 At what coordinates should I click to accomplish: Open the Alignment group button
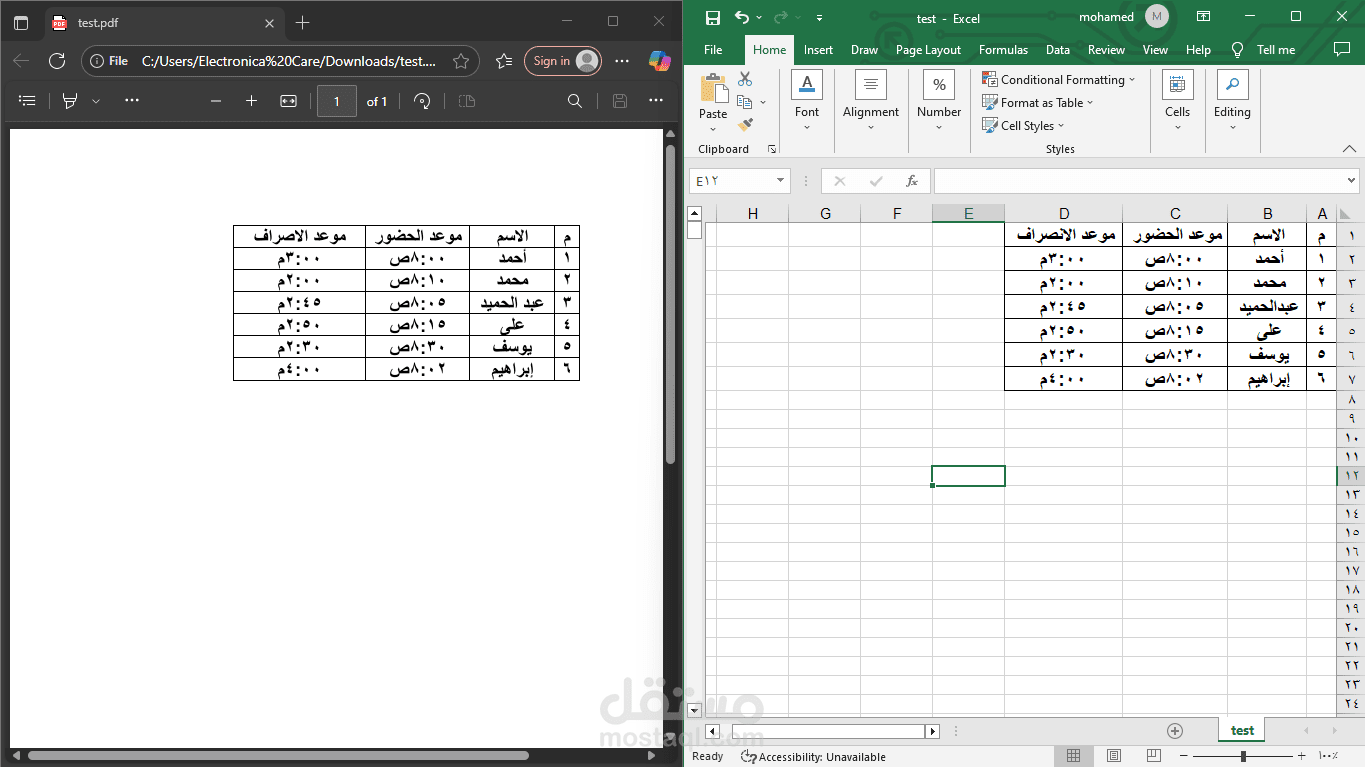pos(871,99)
